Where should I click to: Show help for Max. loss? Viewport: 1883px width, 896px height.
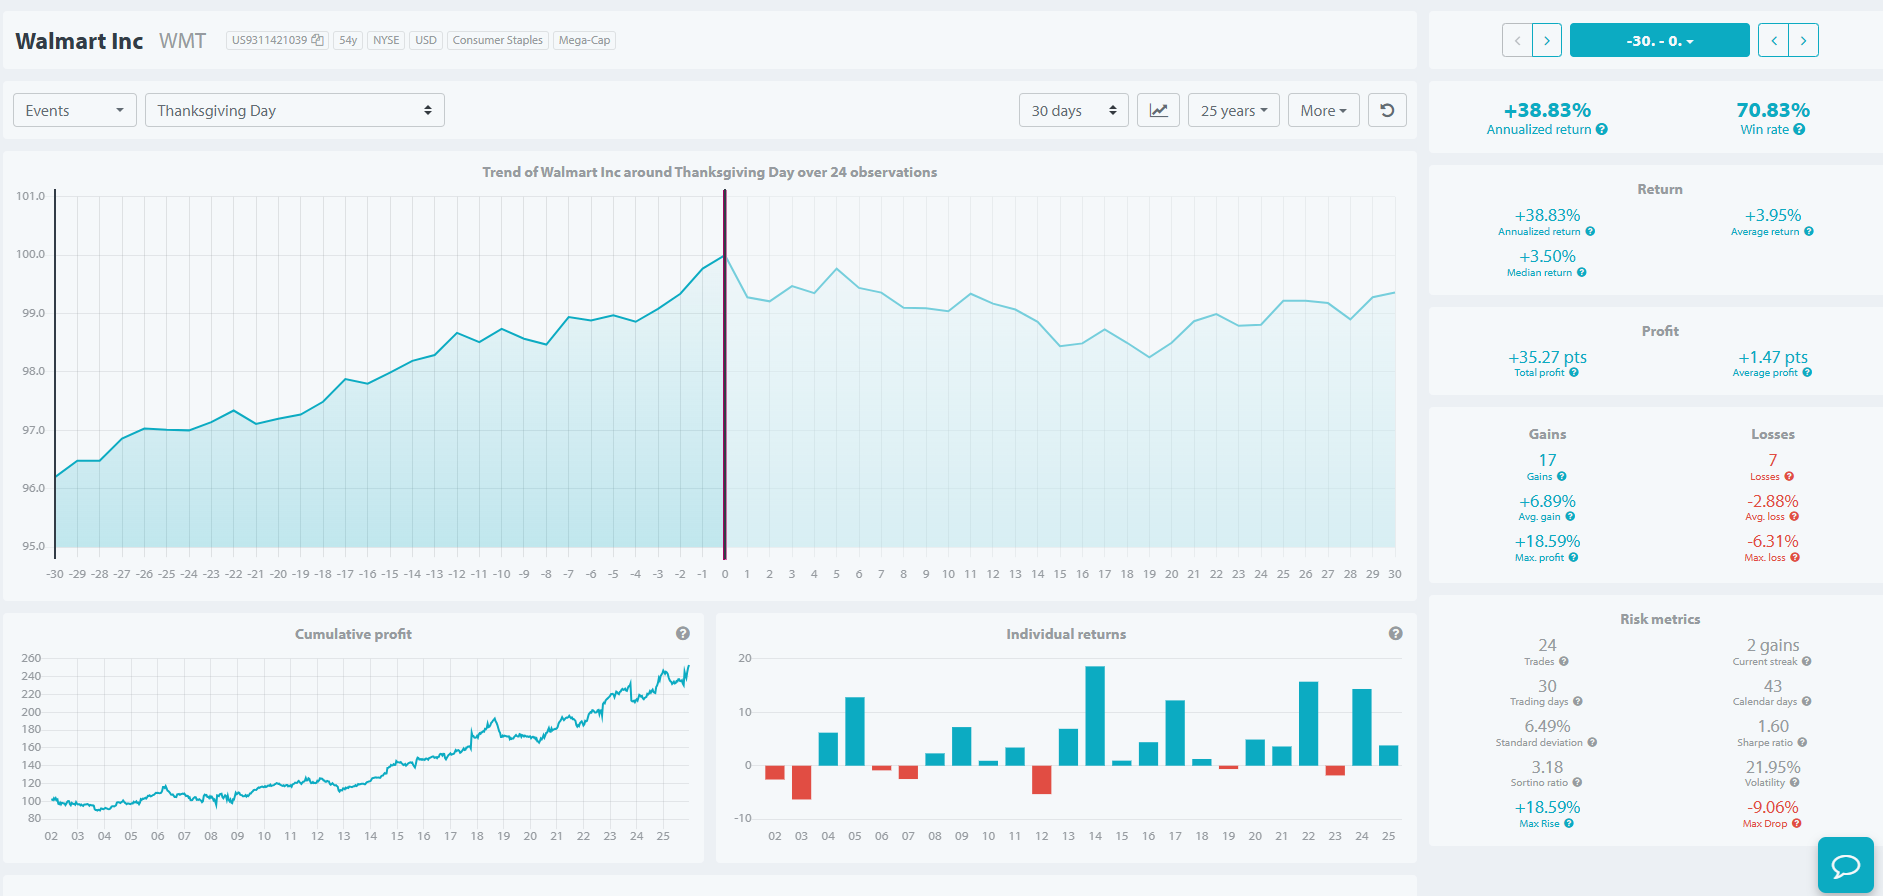[x=1795, y=558]
